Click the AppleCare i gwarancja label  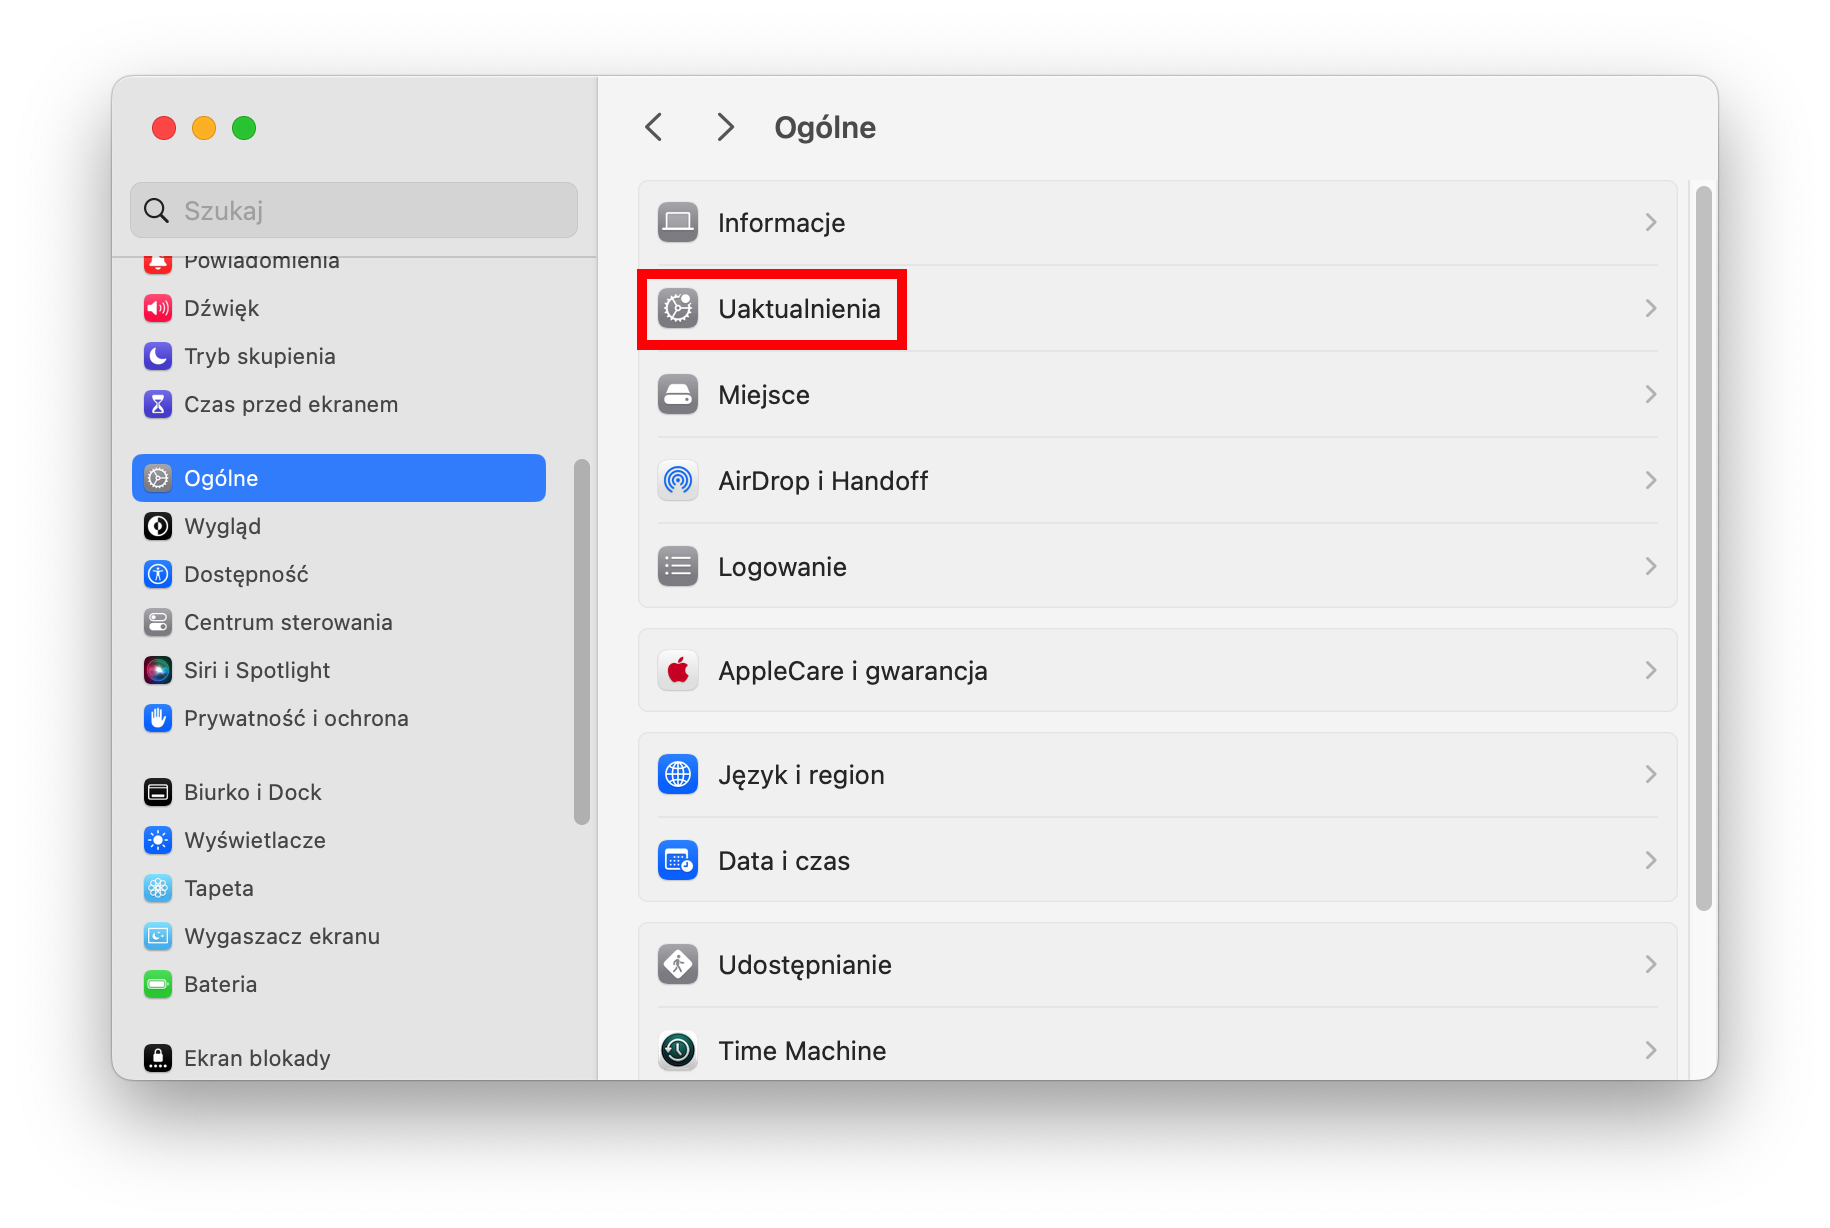point(853,672)
